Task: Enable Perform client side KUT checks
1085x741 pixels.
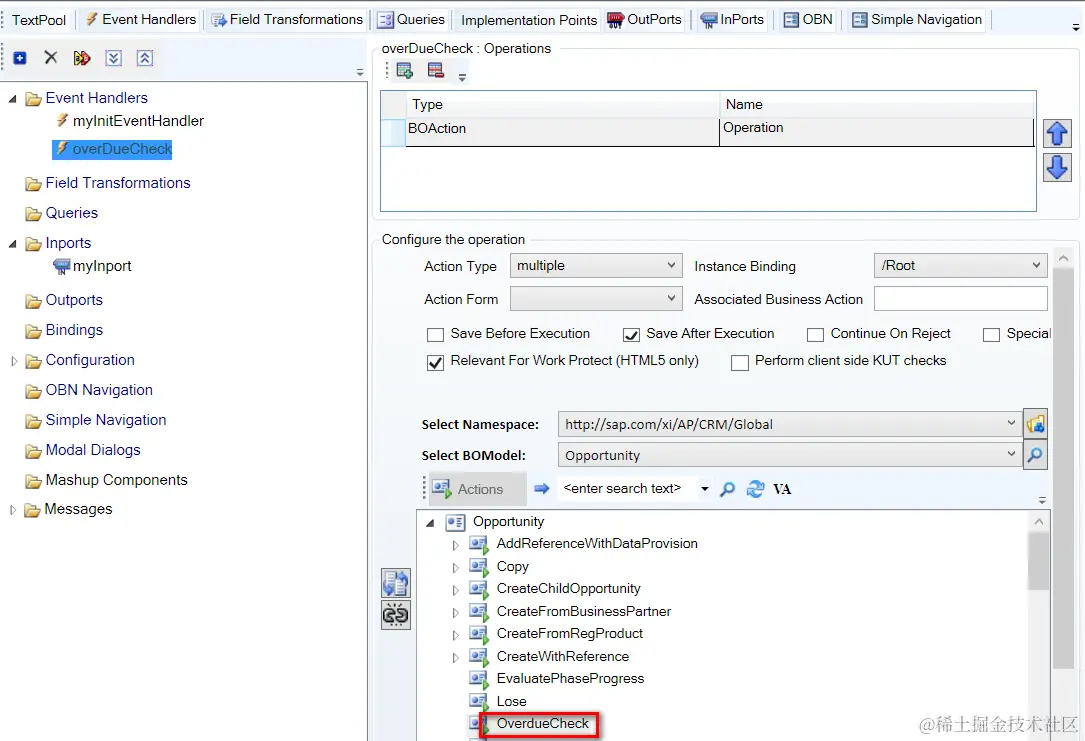Action: point(740,363)
